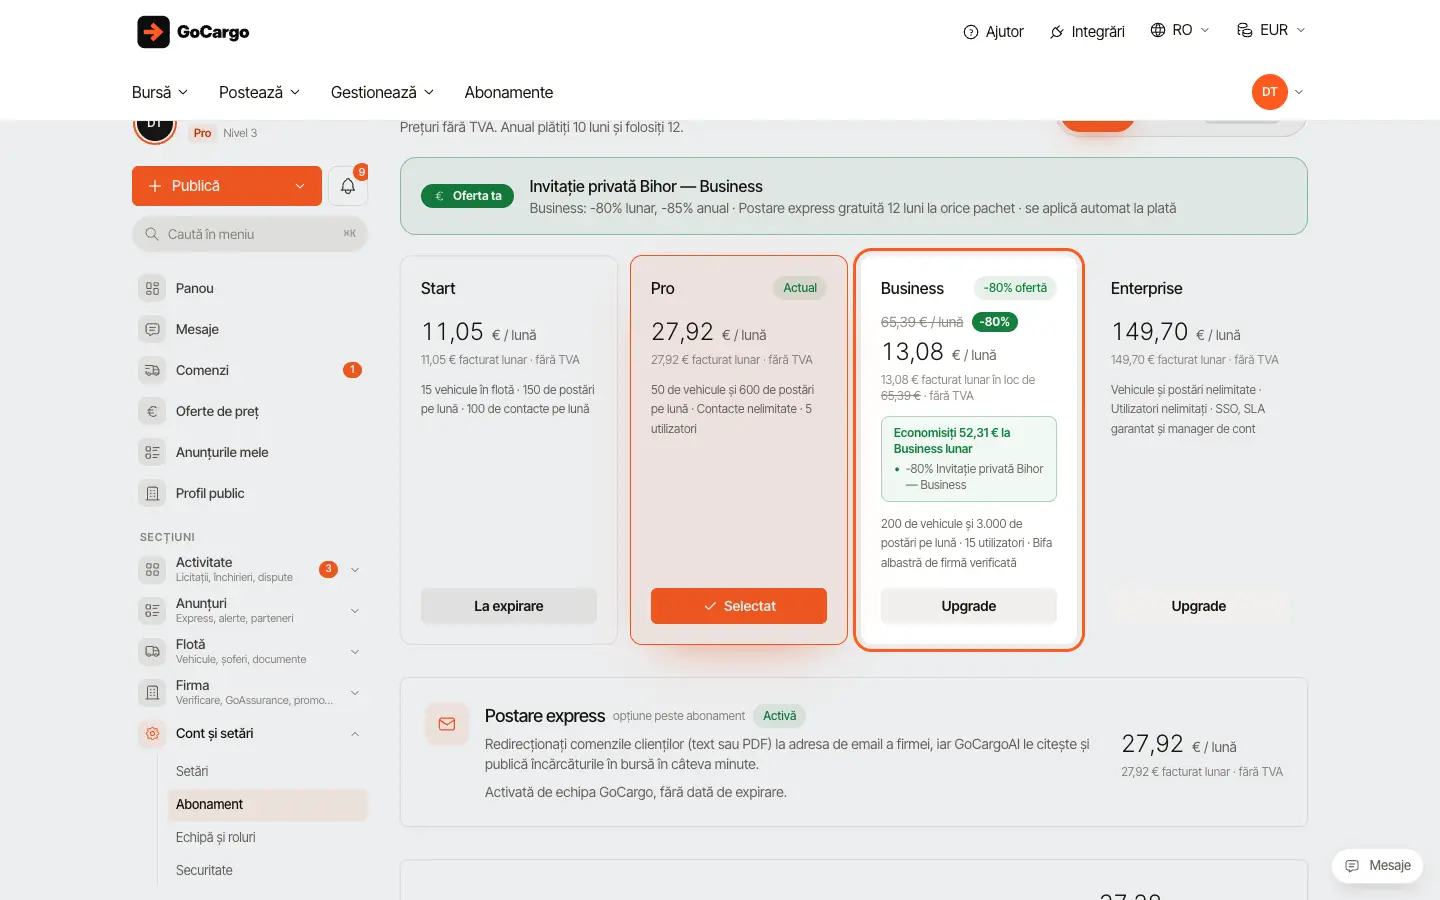Screen dimensions: 1440x900
Task: Expand the account avatar dropdown chevron
Action: (1299, 92)
